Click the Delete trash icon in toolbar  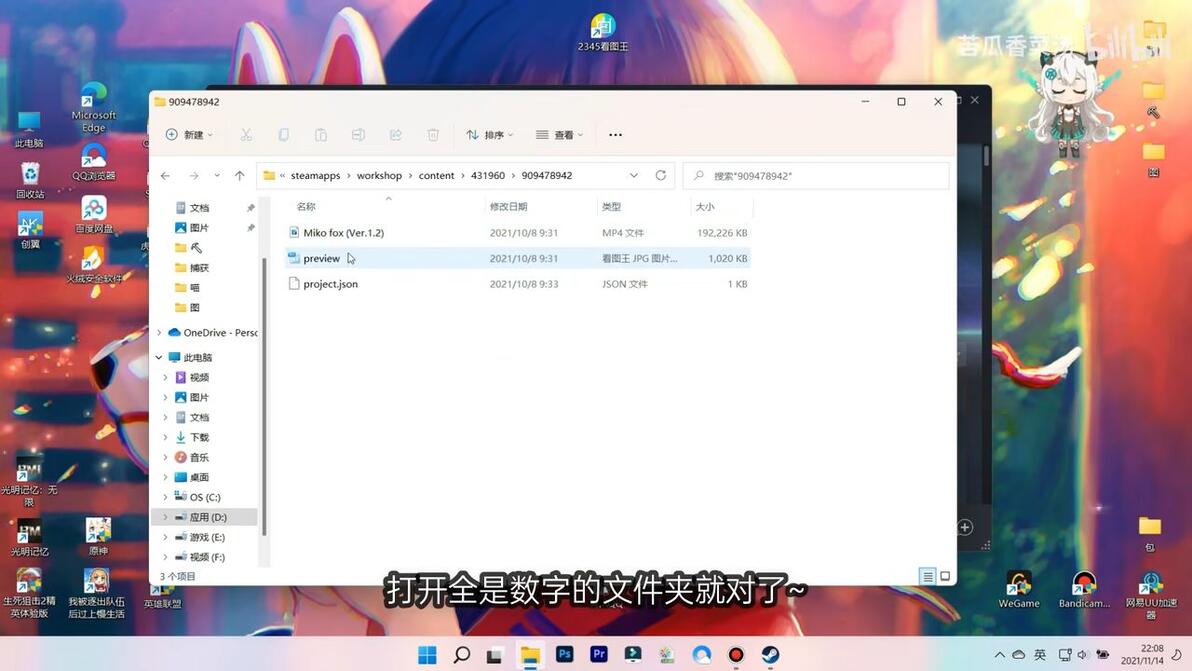(433, 135)
